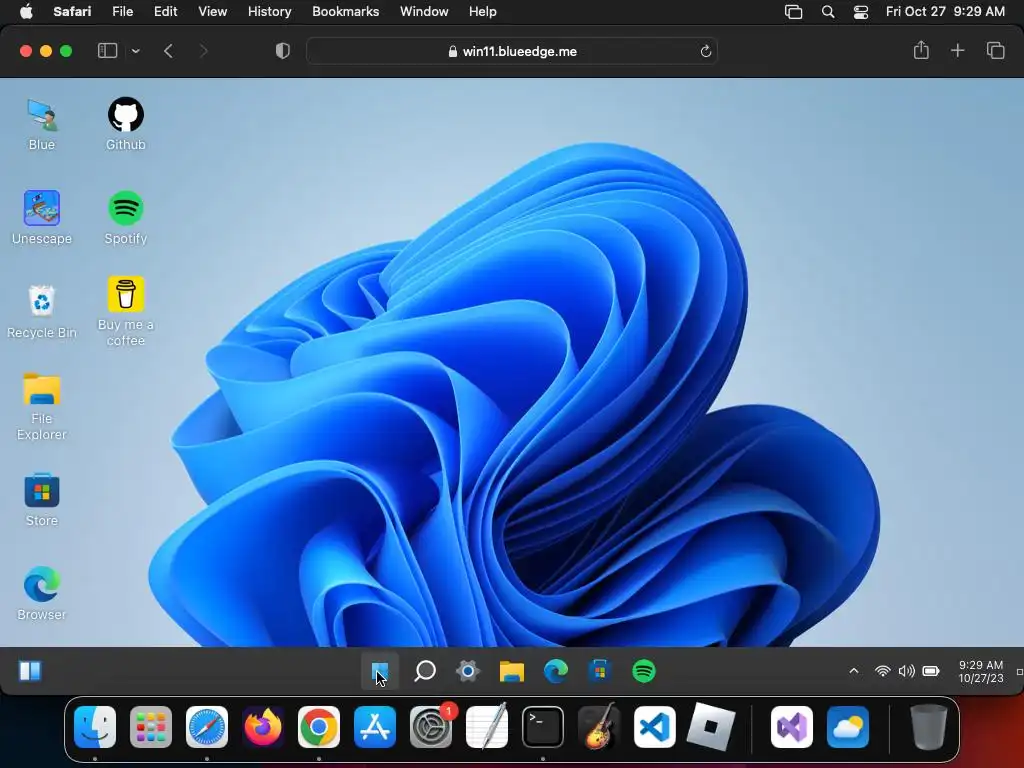
Task: Open the taskbar clock showing 9:29 AM
Action: click(981, 671)
